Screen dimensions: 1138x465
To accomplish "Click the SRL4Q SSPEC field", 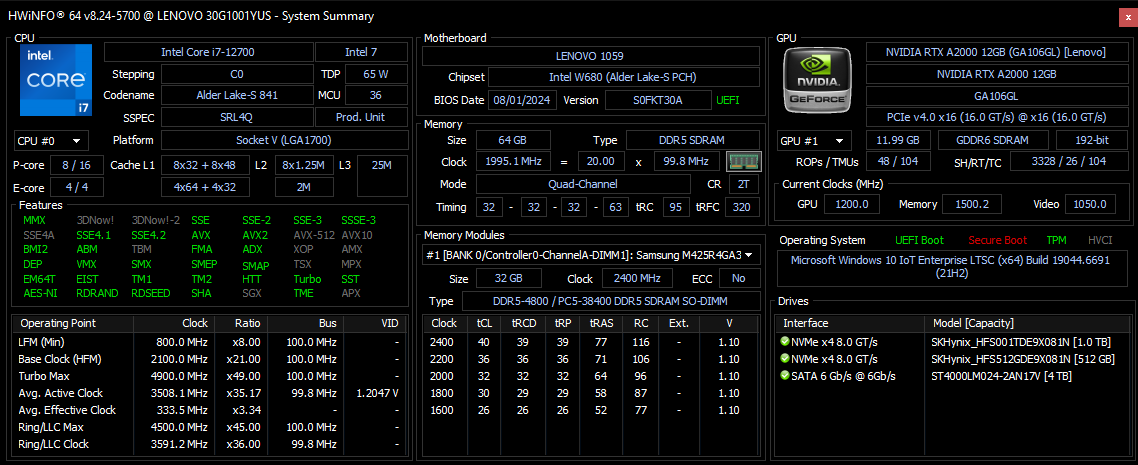I will [x=236, y=117].
